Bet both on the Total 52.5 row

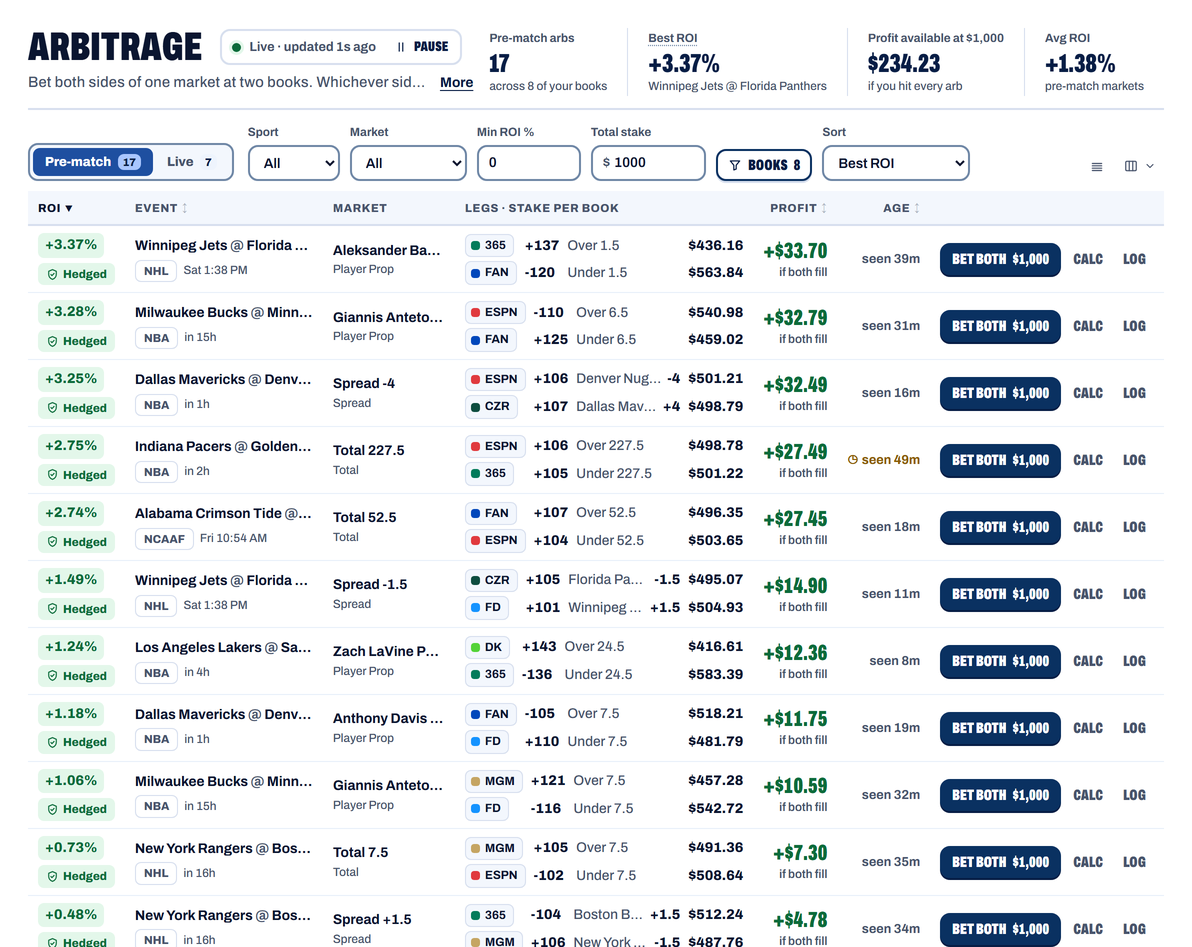coord(1000,527)
